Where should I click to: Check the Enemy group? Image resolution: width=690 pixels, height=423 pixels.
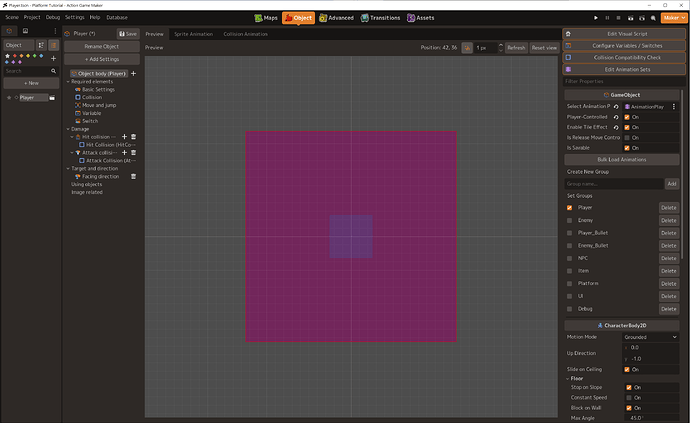(x=569, y=221)
